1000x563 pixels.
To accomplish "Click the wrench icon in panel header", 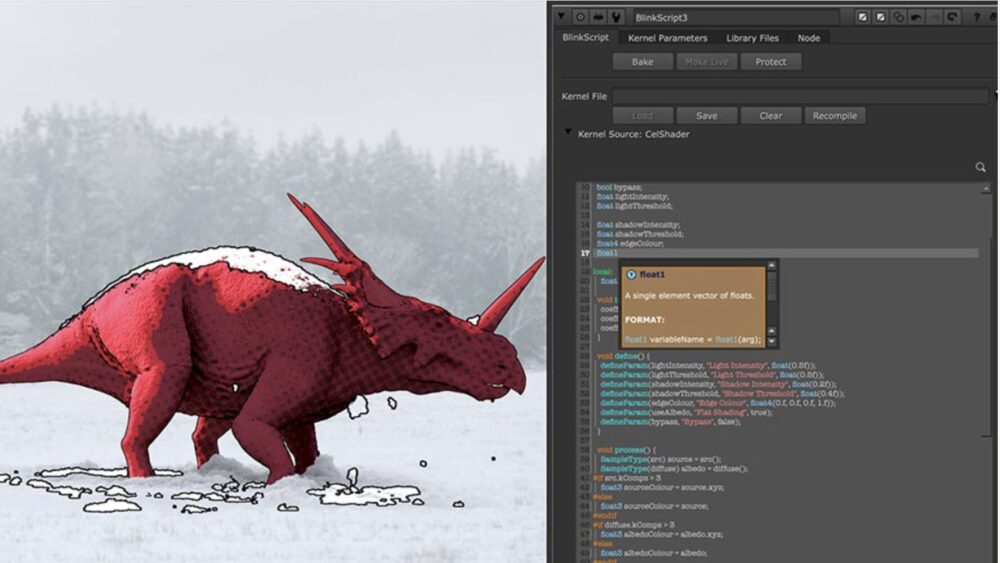I will pos(616,17).
